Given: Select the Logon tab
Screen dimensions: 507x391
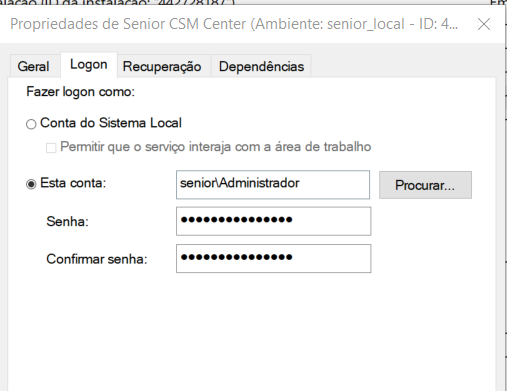Looking at the screenshot, I should tap(89, 65).
